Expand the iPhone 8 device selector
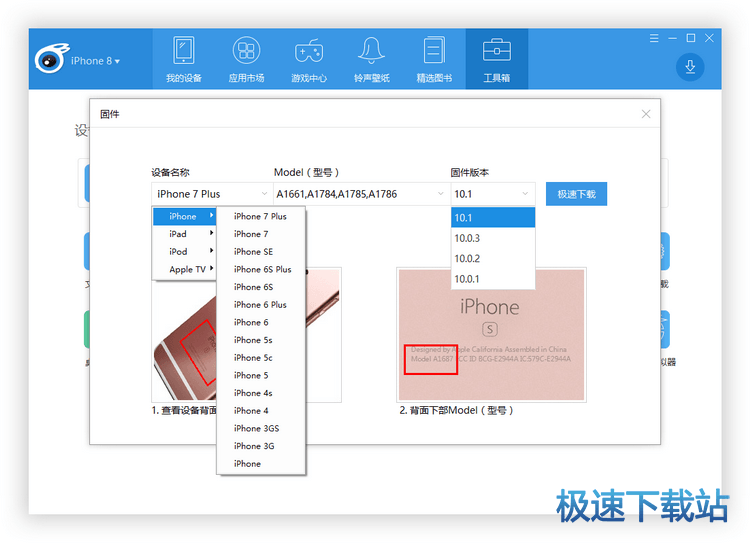 [x=96, y=61]
